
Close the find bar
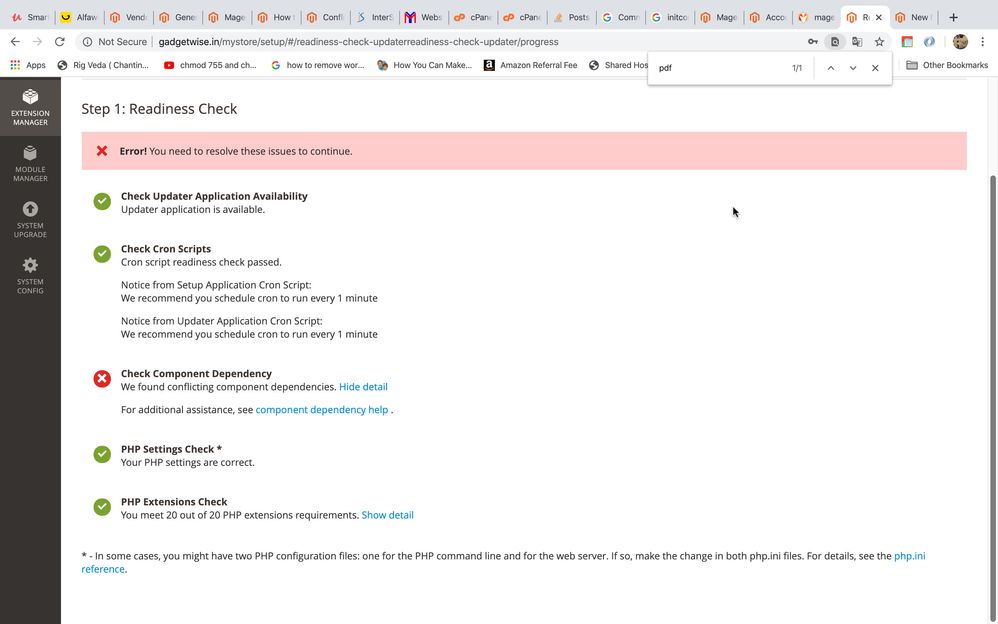(875, 68)
